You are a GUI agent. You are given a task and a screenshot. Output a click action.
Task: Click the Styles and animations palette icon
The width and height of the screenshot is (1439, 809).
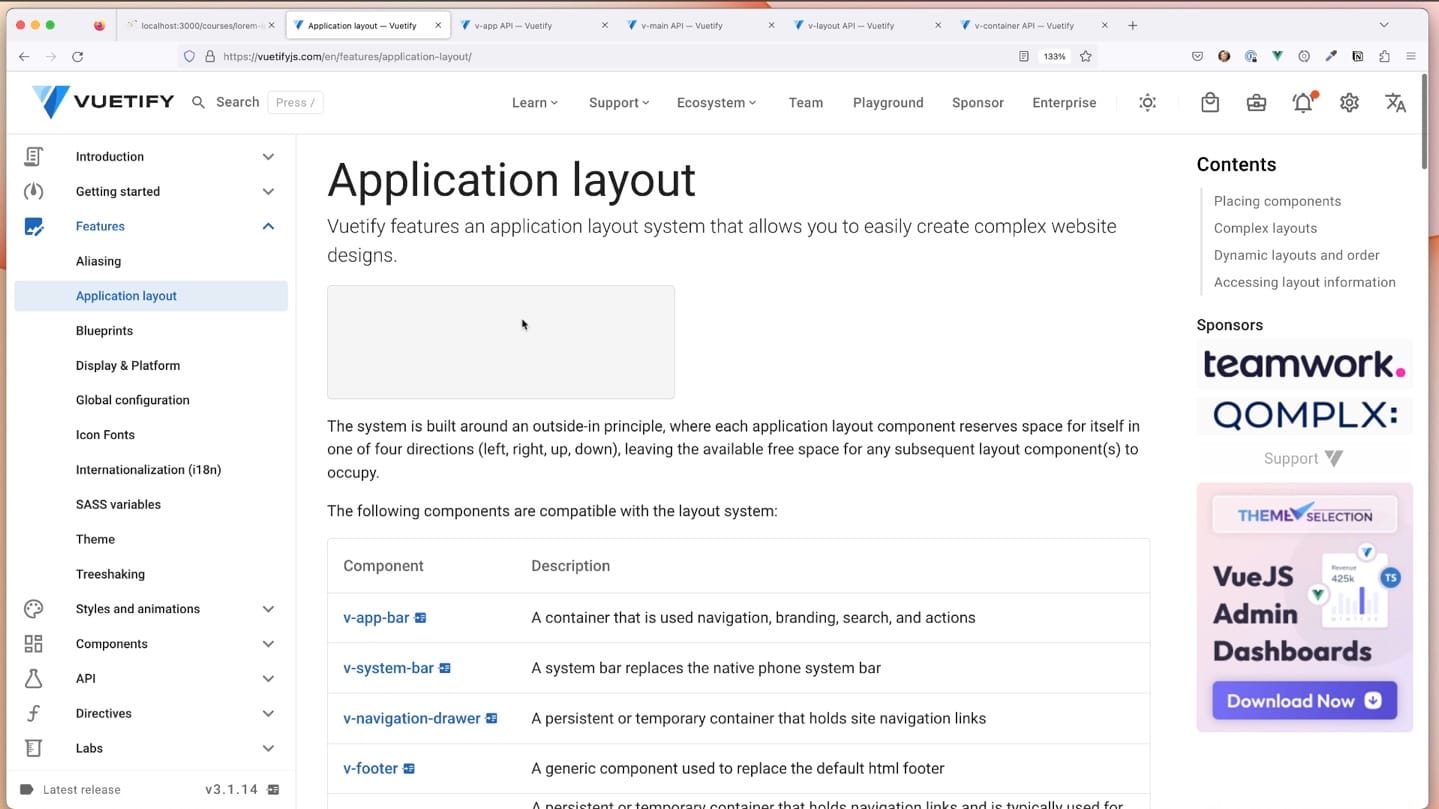pos(33,608)
